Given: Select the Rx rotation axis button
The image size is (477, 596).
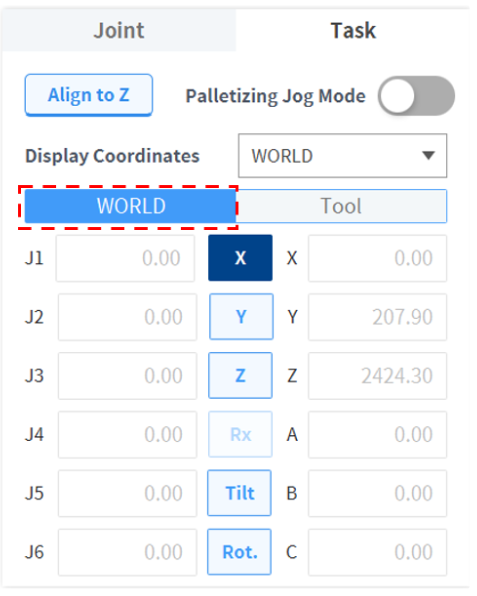Looking at the screenshot, I should [240, 434].
